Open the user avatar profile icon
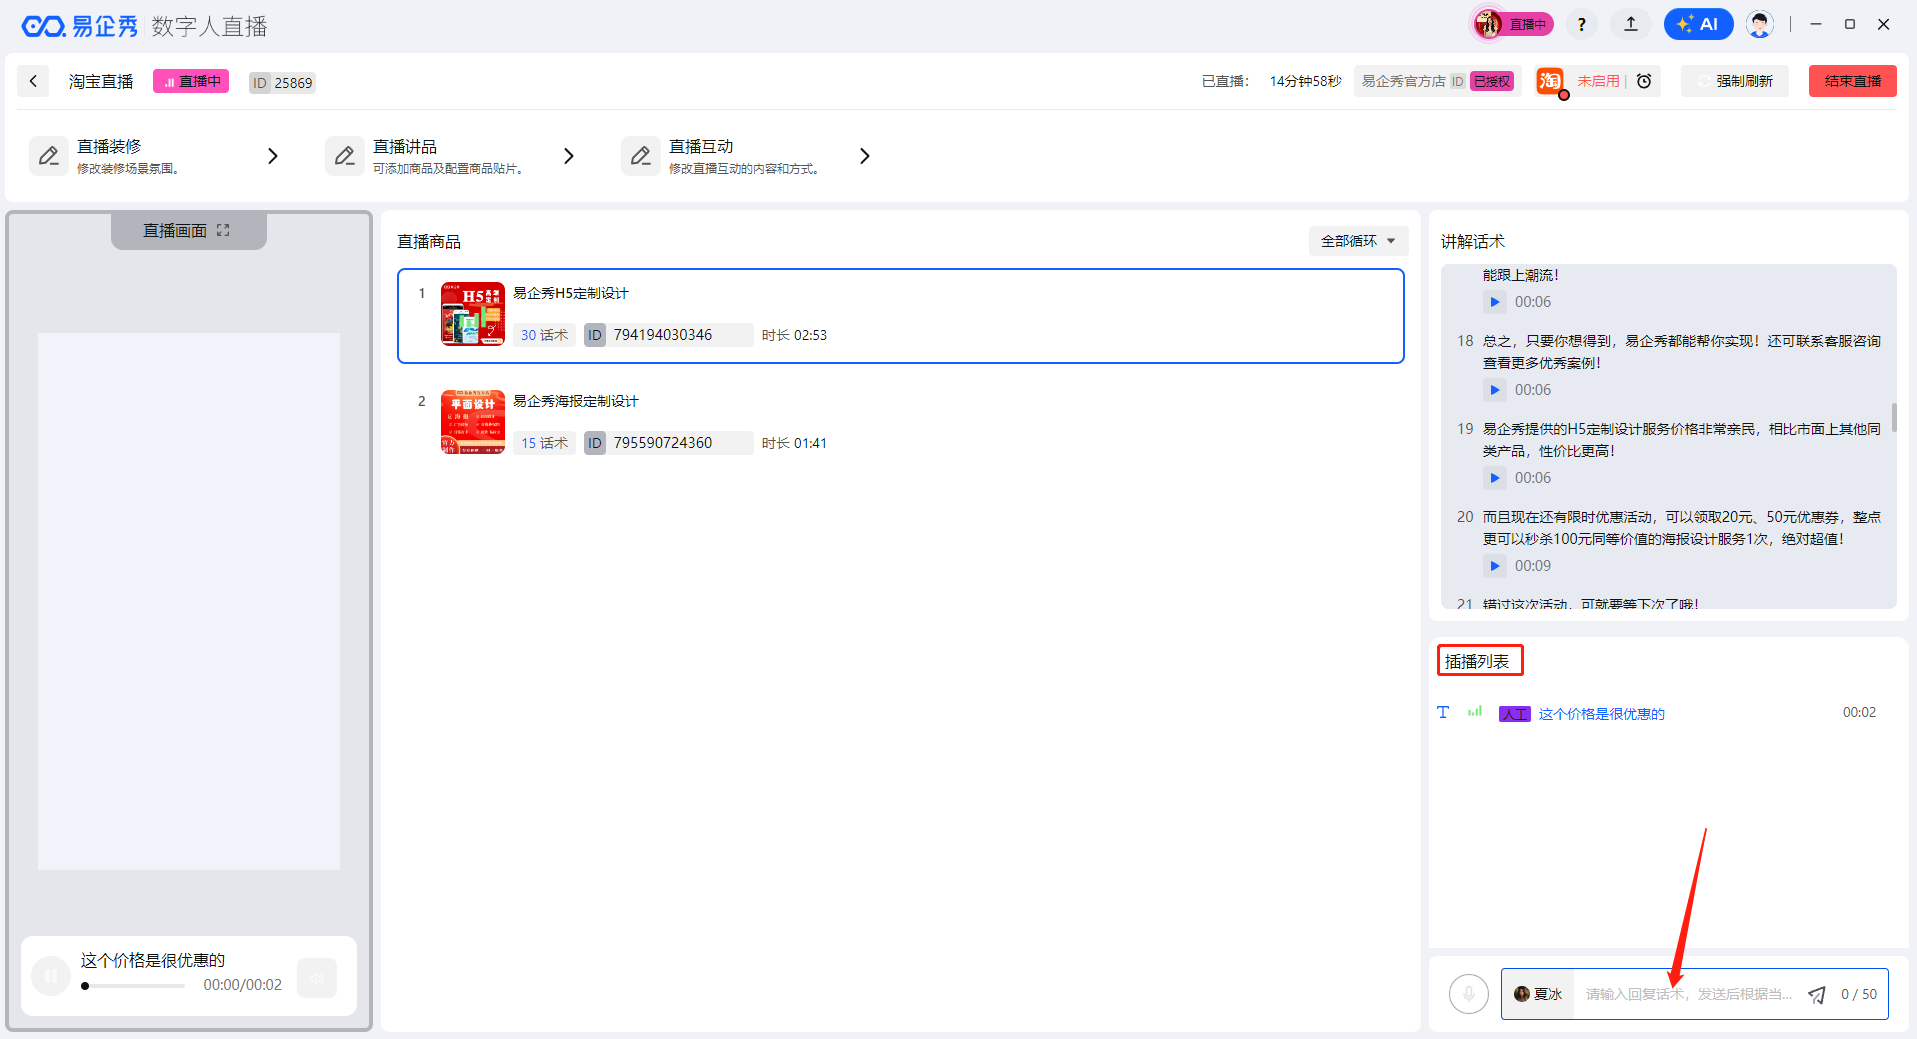Viewport: 1917px width, 1039px height. (1759, 25)
